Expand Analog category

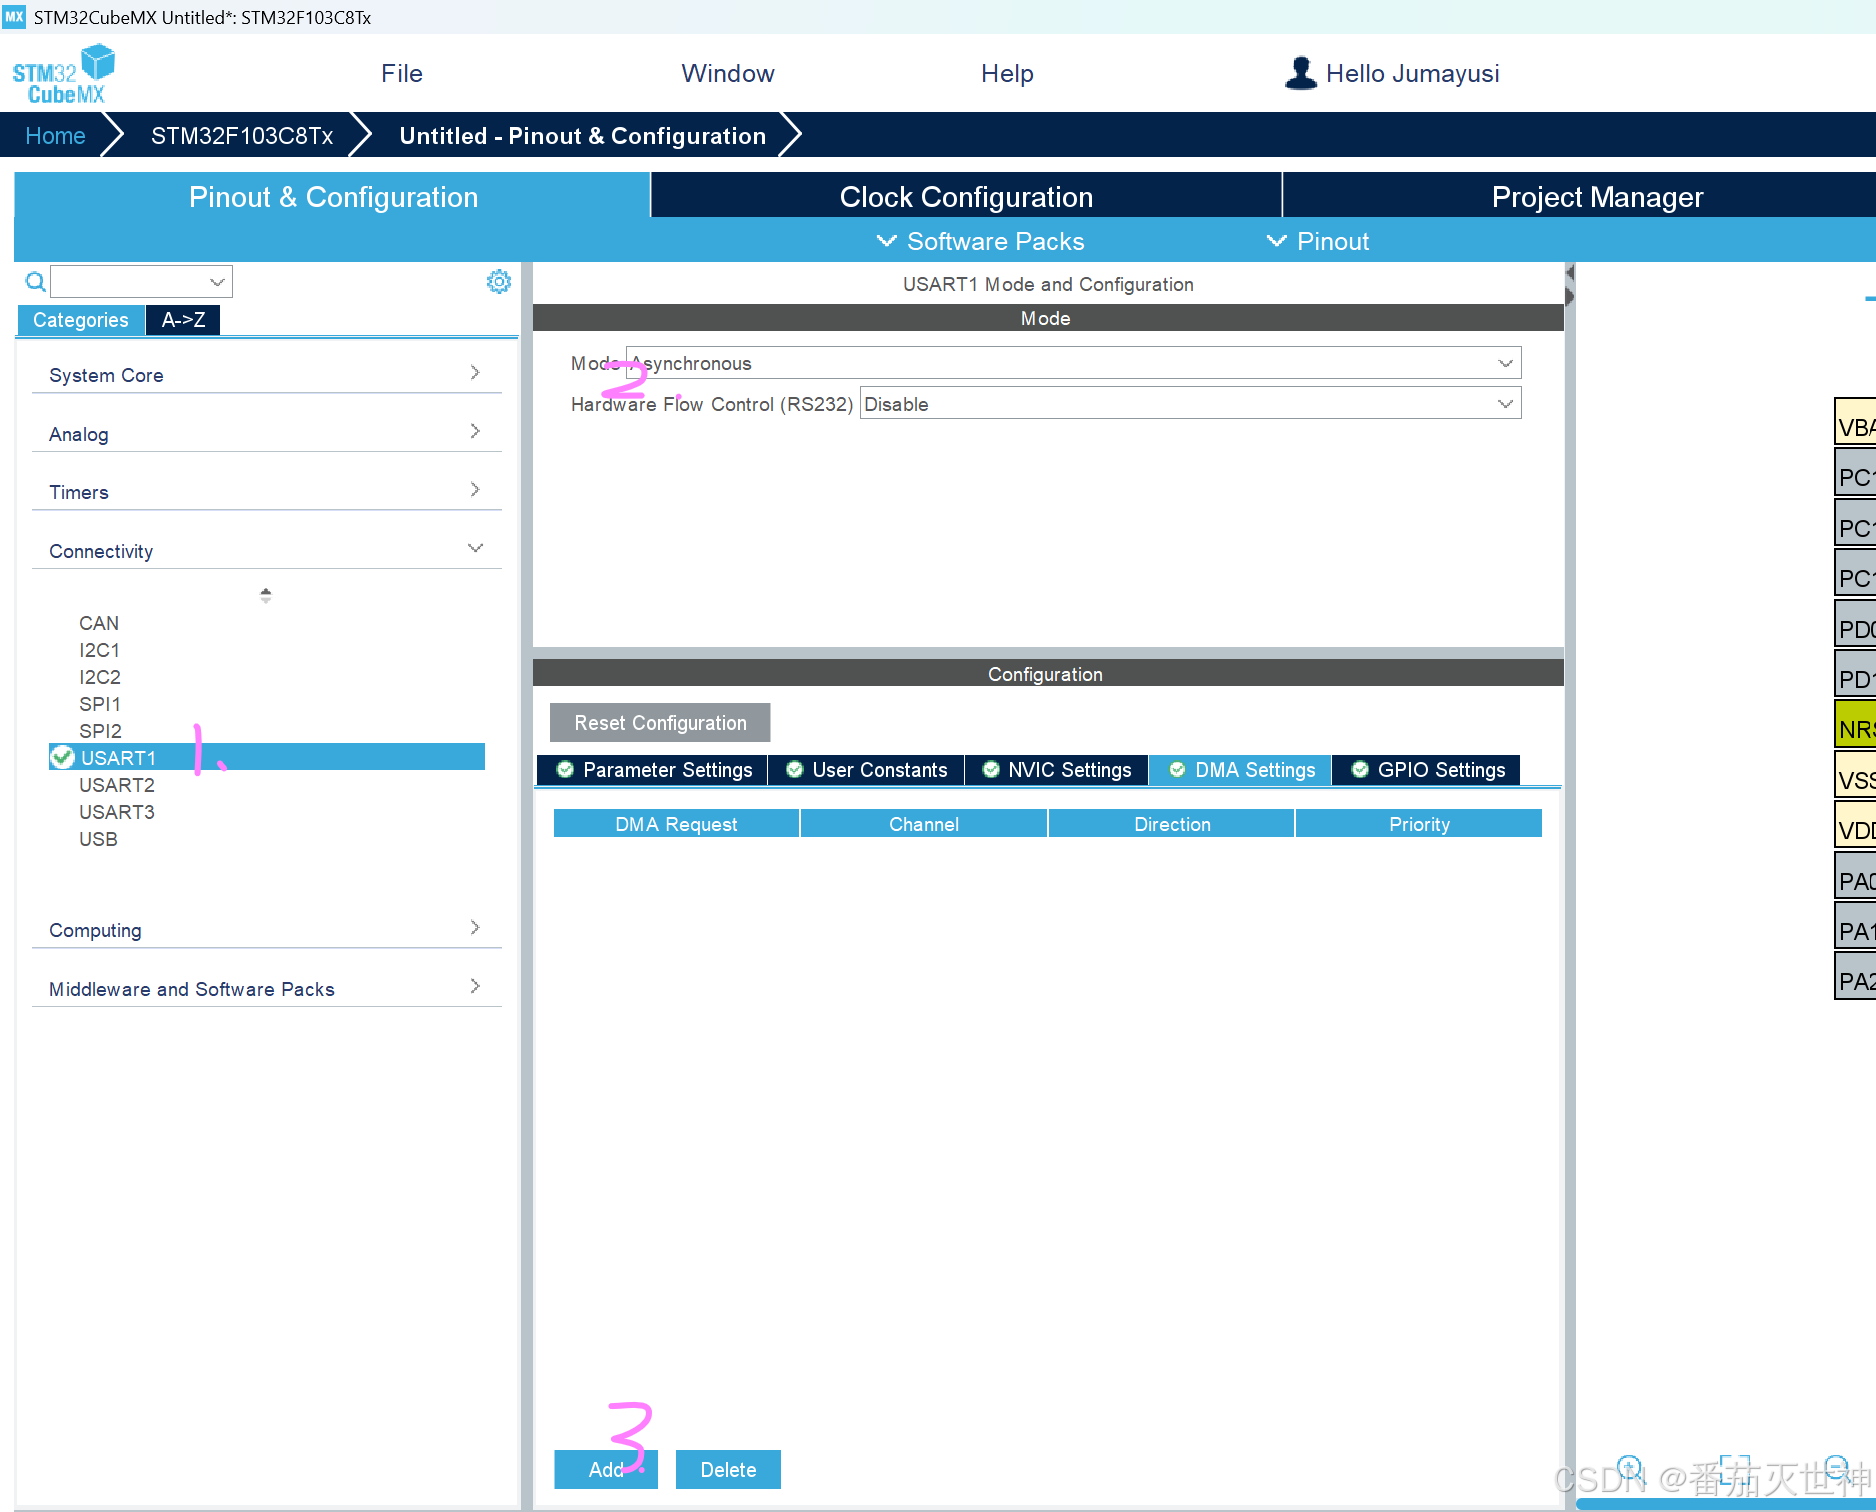point(266,433)
